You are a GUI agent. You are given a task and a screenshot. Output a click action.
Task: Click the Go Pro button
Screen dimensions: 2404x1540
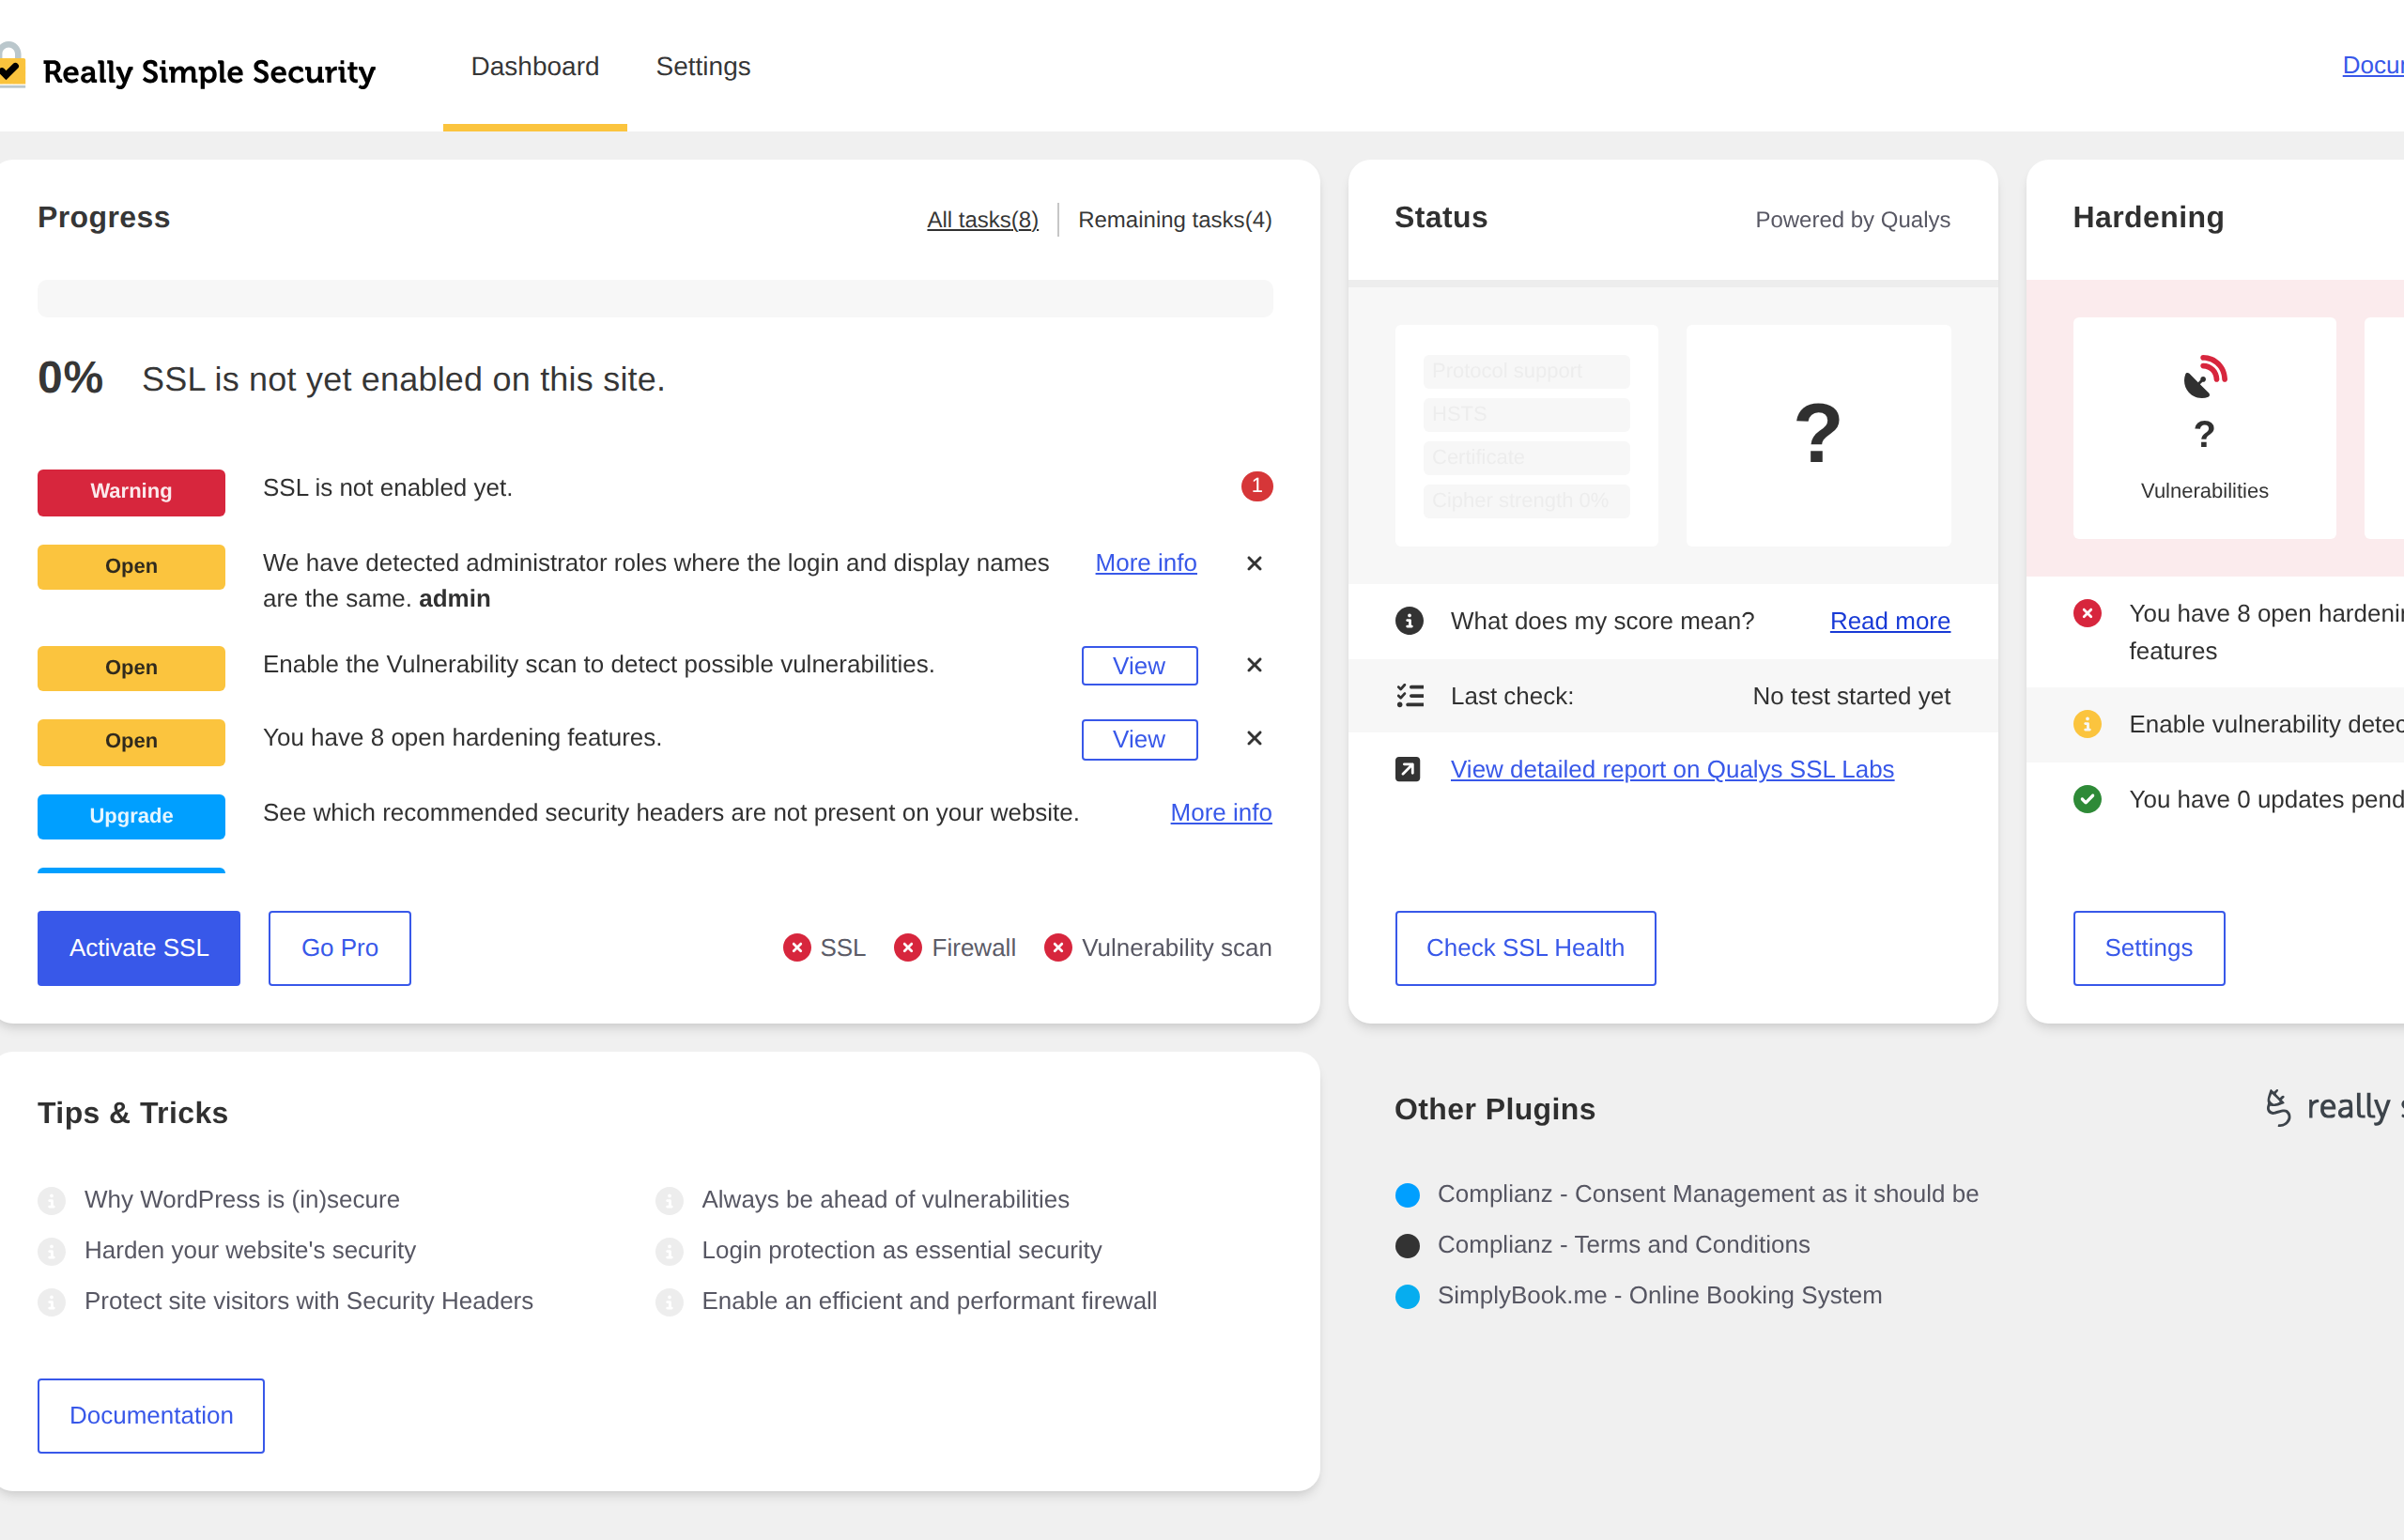pos(340,947)
